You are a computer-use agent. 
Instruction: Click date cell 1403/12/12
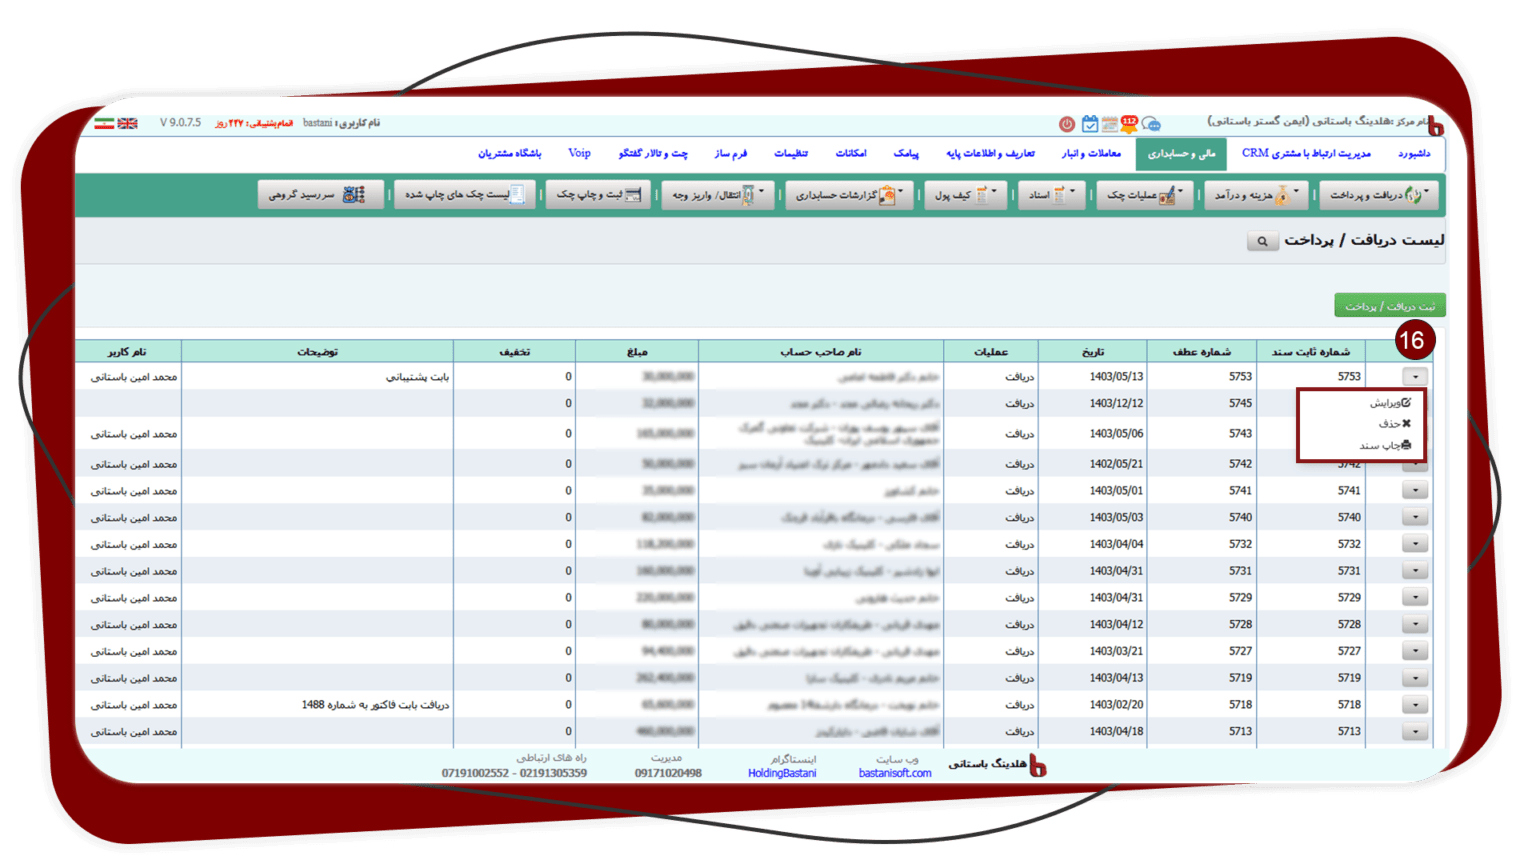1116,404
